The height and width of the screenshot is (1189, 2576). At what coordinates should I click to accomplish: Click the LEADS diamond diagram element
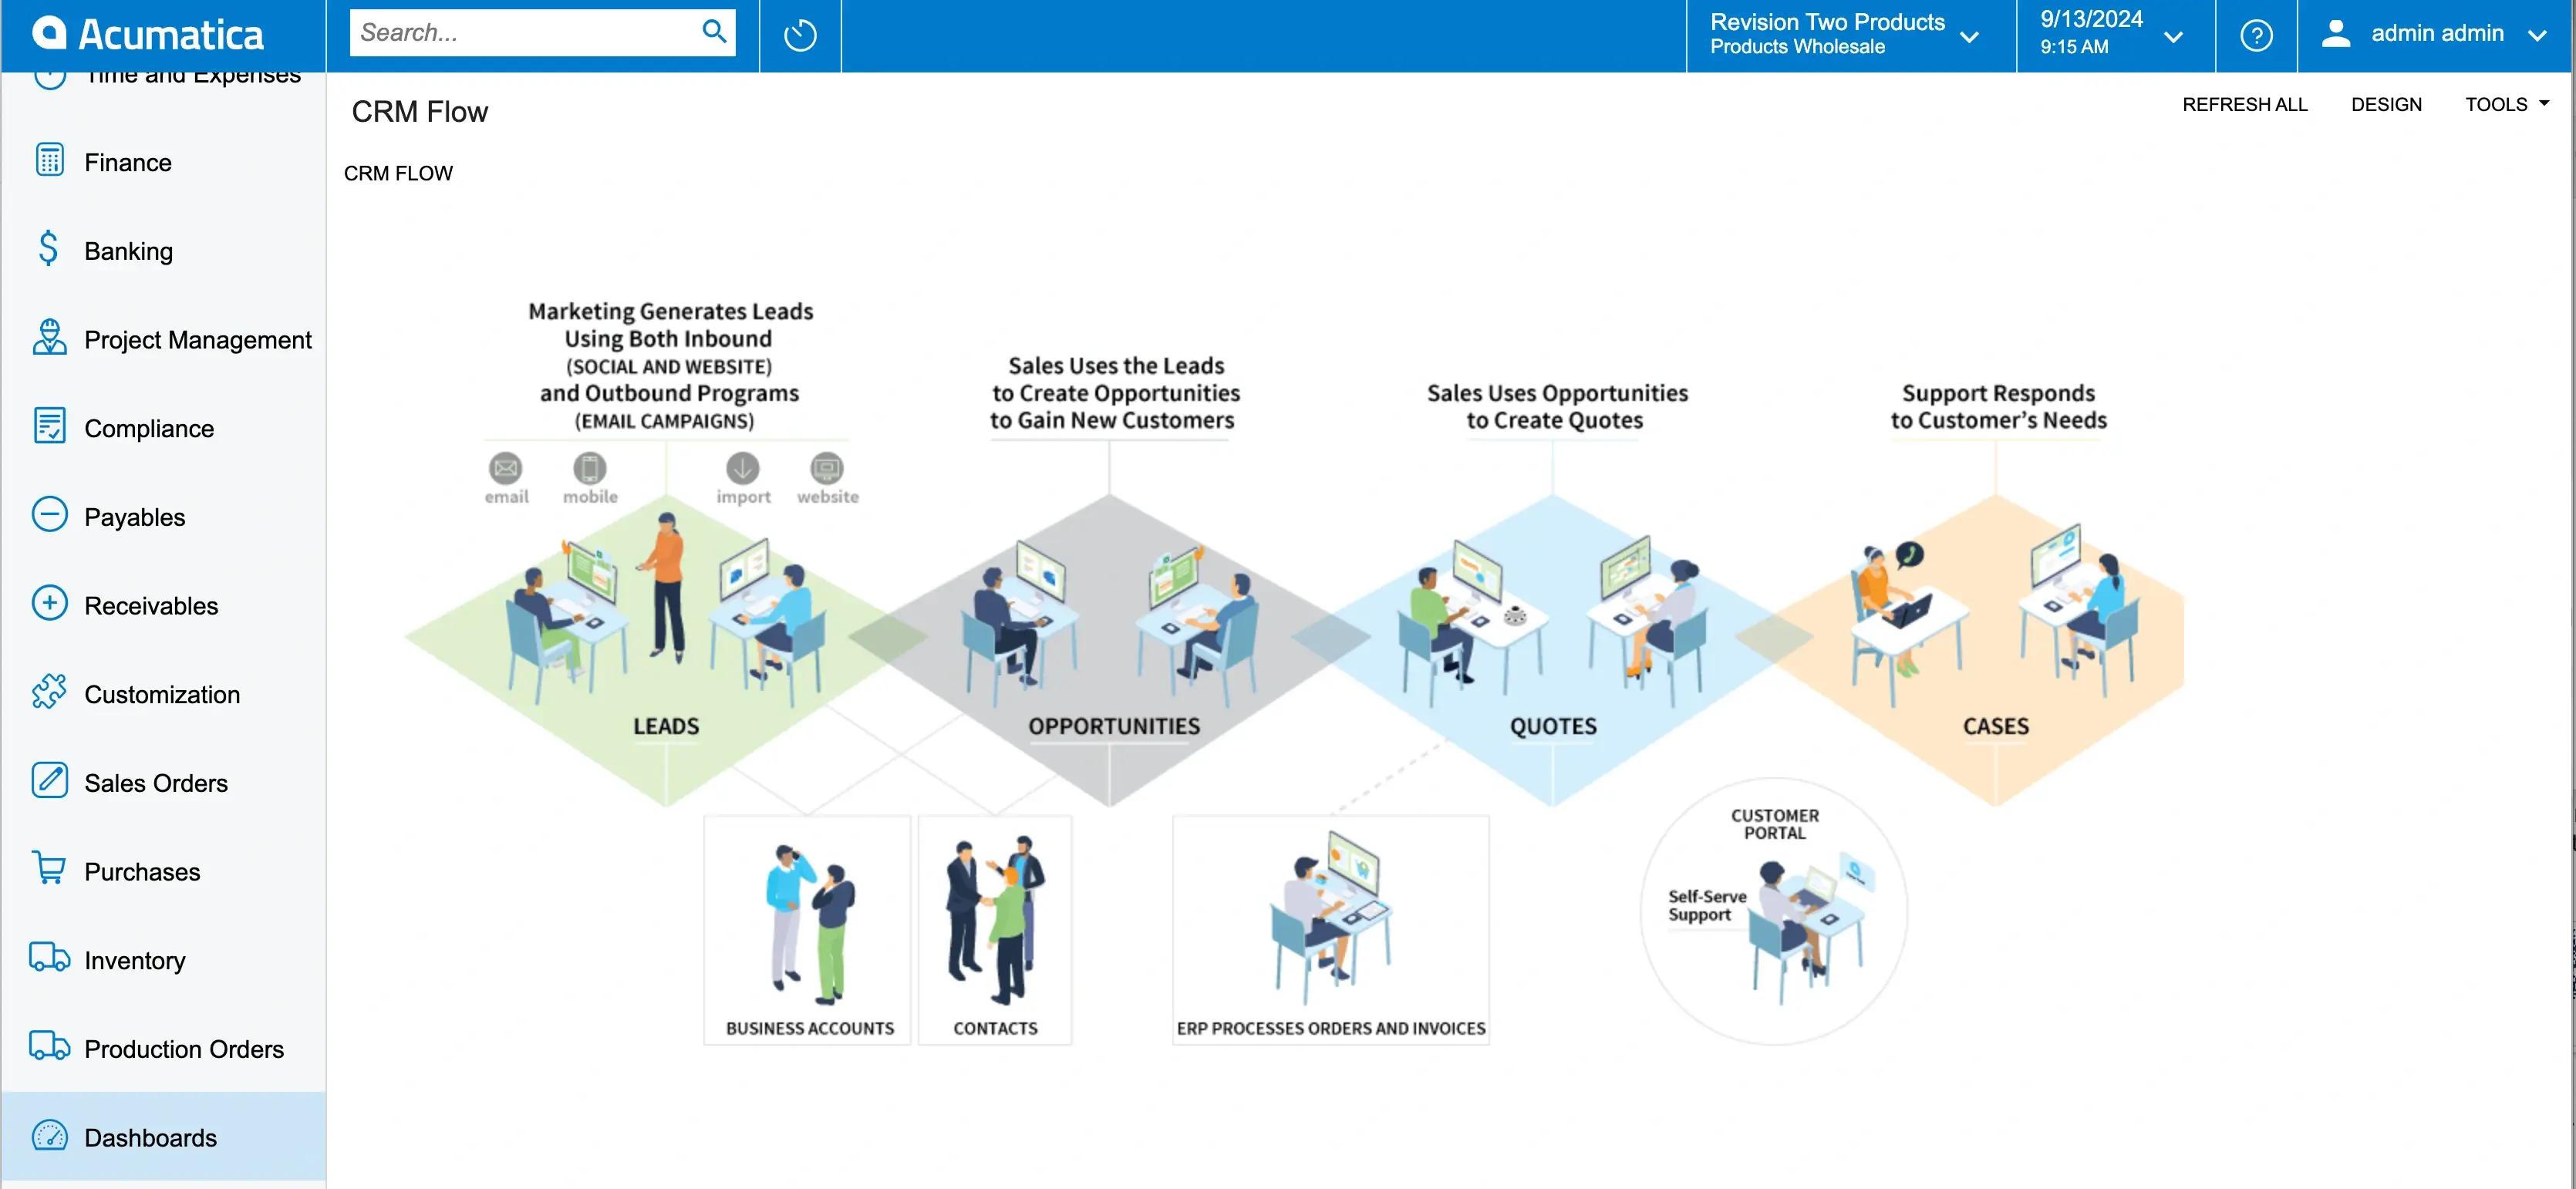(x=664, y=641)
